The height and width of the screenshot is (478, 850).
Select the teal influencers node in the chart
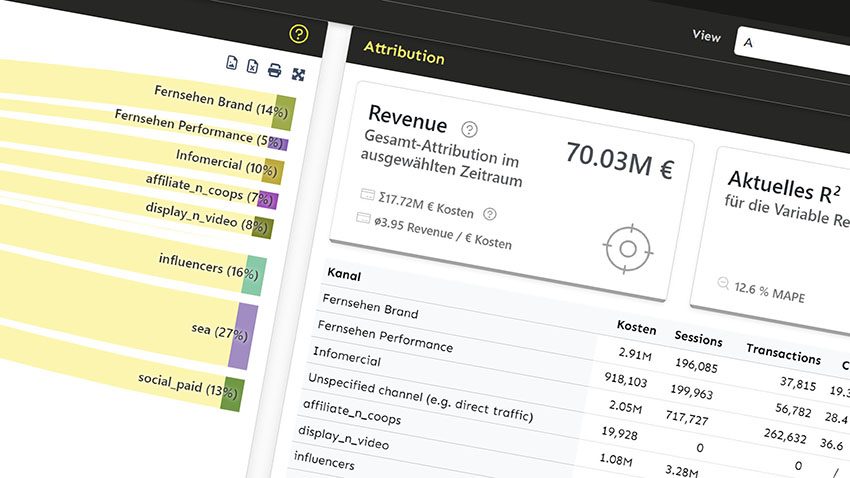(254, 274)
